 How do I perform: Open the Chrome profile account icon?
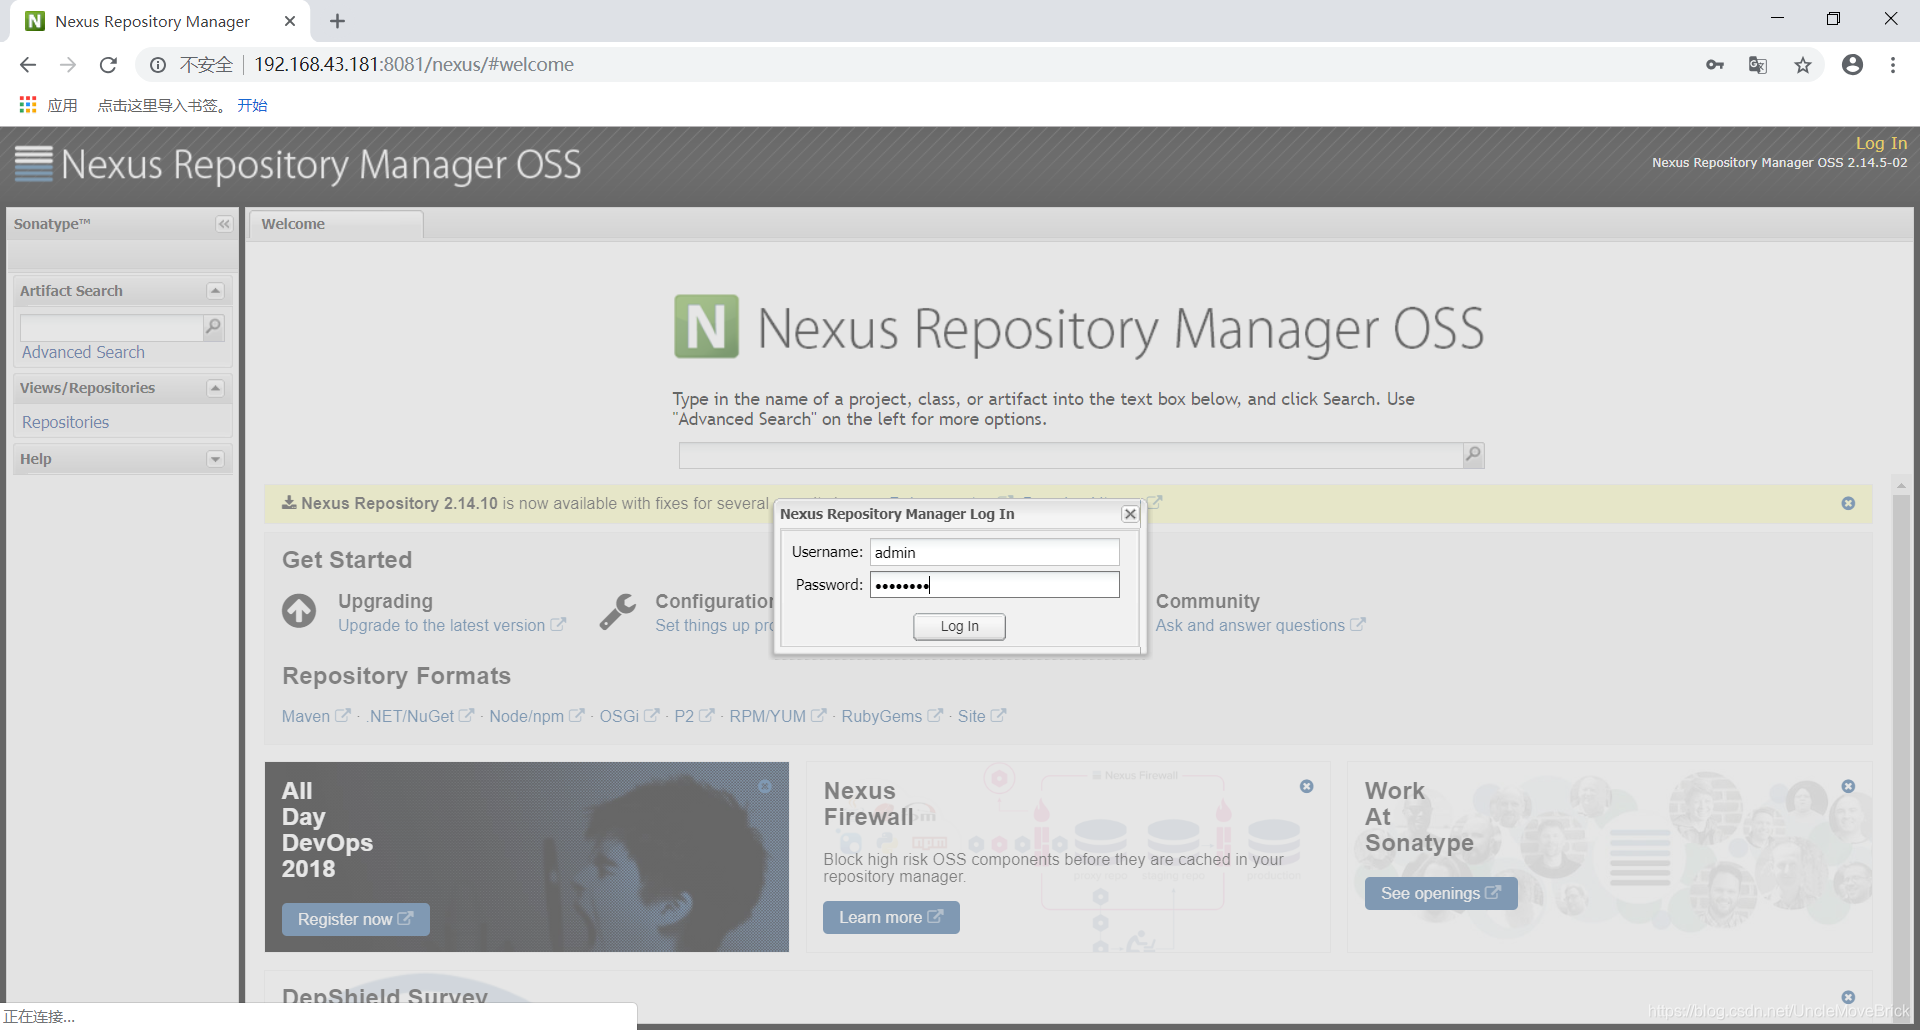pyautogui.click(x=1853, y=65)
